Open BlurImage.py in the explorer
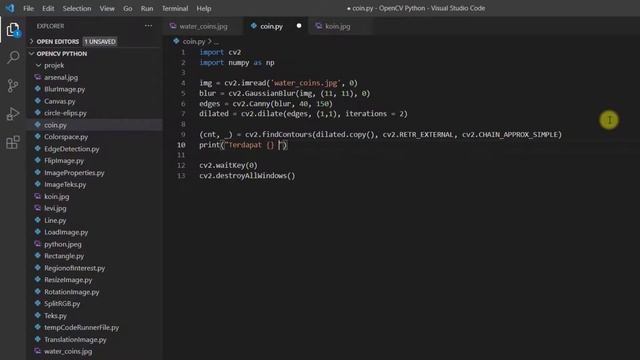 pos(64,89)
